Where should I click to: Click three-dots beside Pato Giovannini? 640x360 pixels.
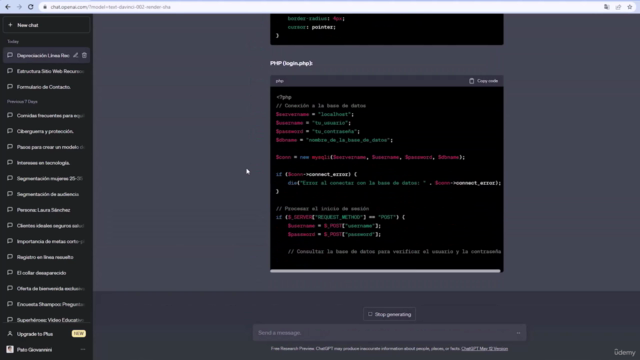[x=83, y=350]
